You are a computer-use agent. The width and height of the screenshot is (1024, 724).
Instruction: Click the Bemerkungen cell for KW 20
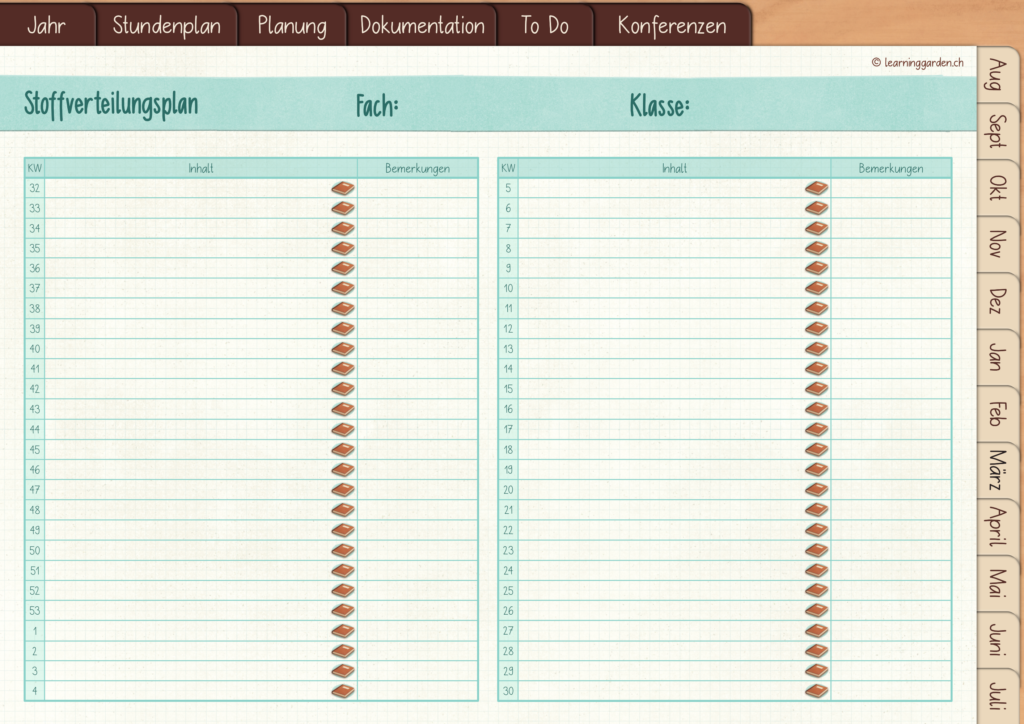pyautogui.click(x=891, y=490)
